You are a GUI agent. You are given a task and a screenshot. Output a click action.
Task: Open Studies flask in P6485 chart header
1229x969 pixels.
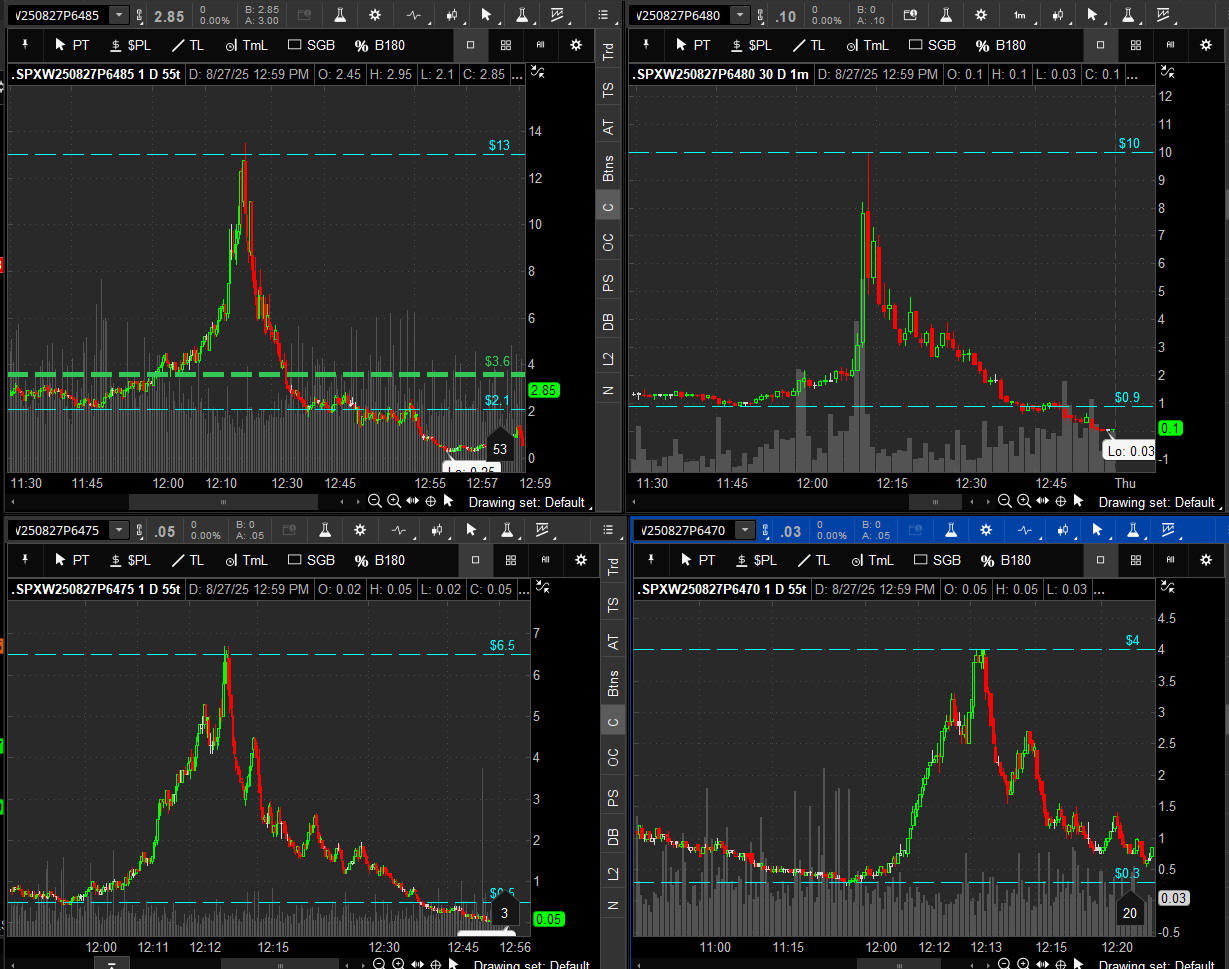coord(340,15)
